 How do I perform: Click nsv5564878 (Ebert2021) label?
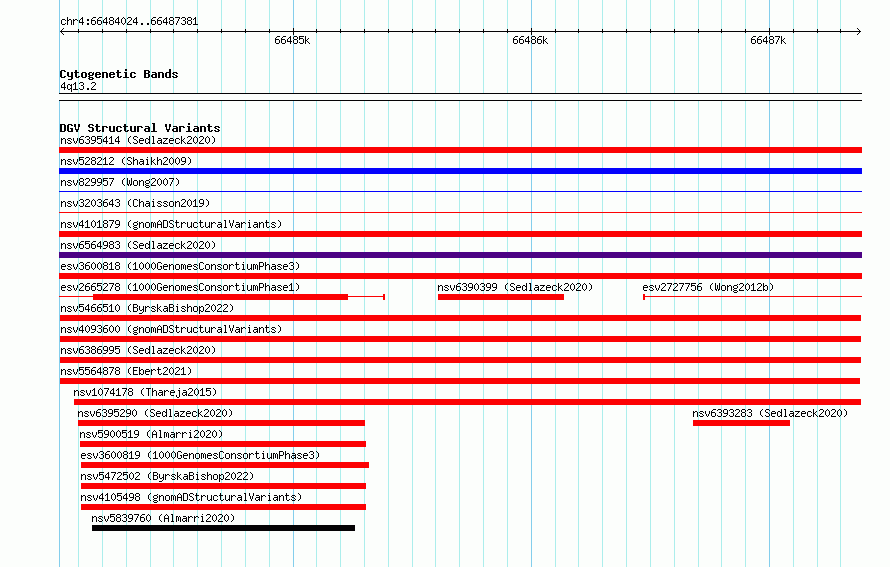click(126, 371)
